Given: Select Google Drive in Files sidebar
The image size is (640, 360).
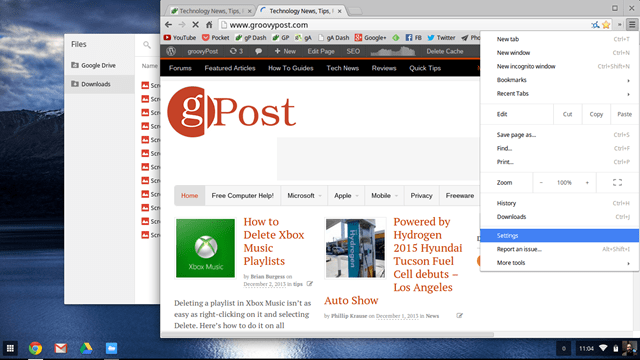Looking at the screenshot, I should pos(100,65).
